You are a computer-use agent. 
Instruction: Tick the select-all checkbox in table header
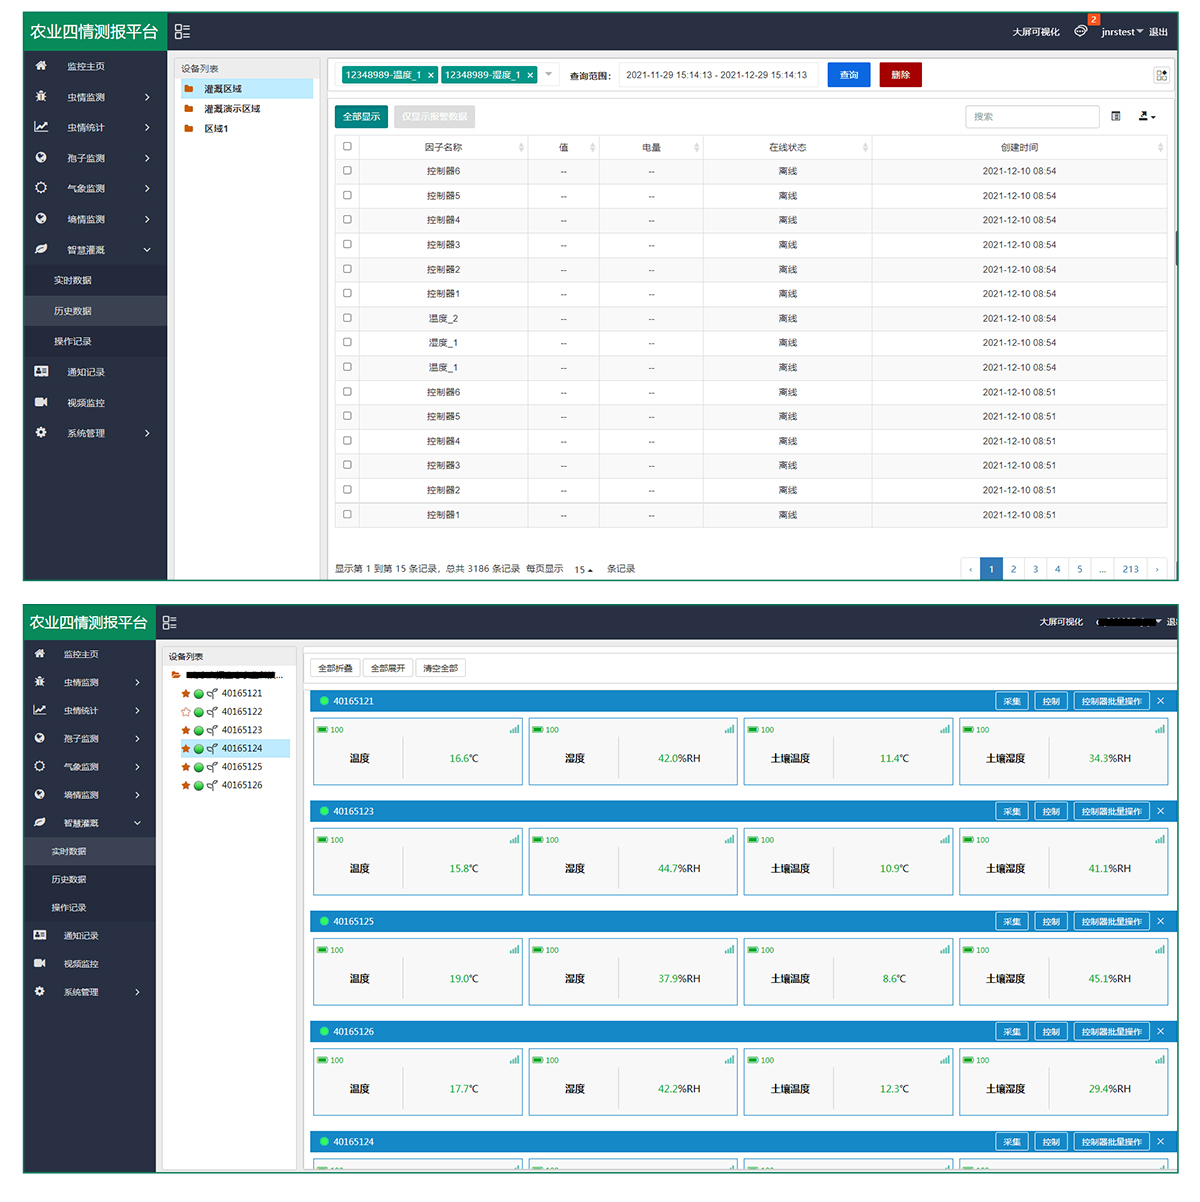pos(347,147)
